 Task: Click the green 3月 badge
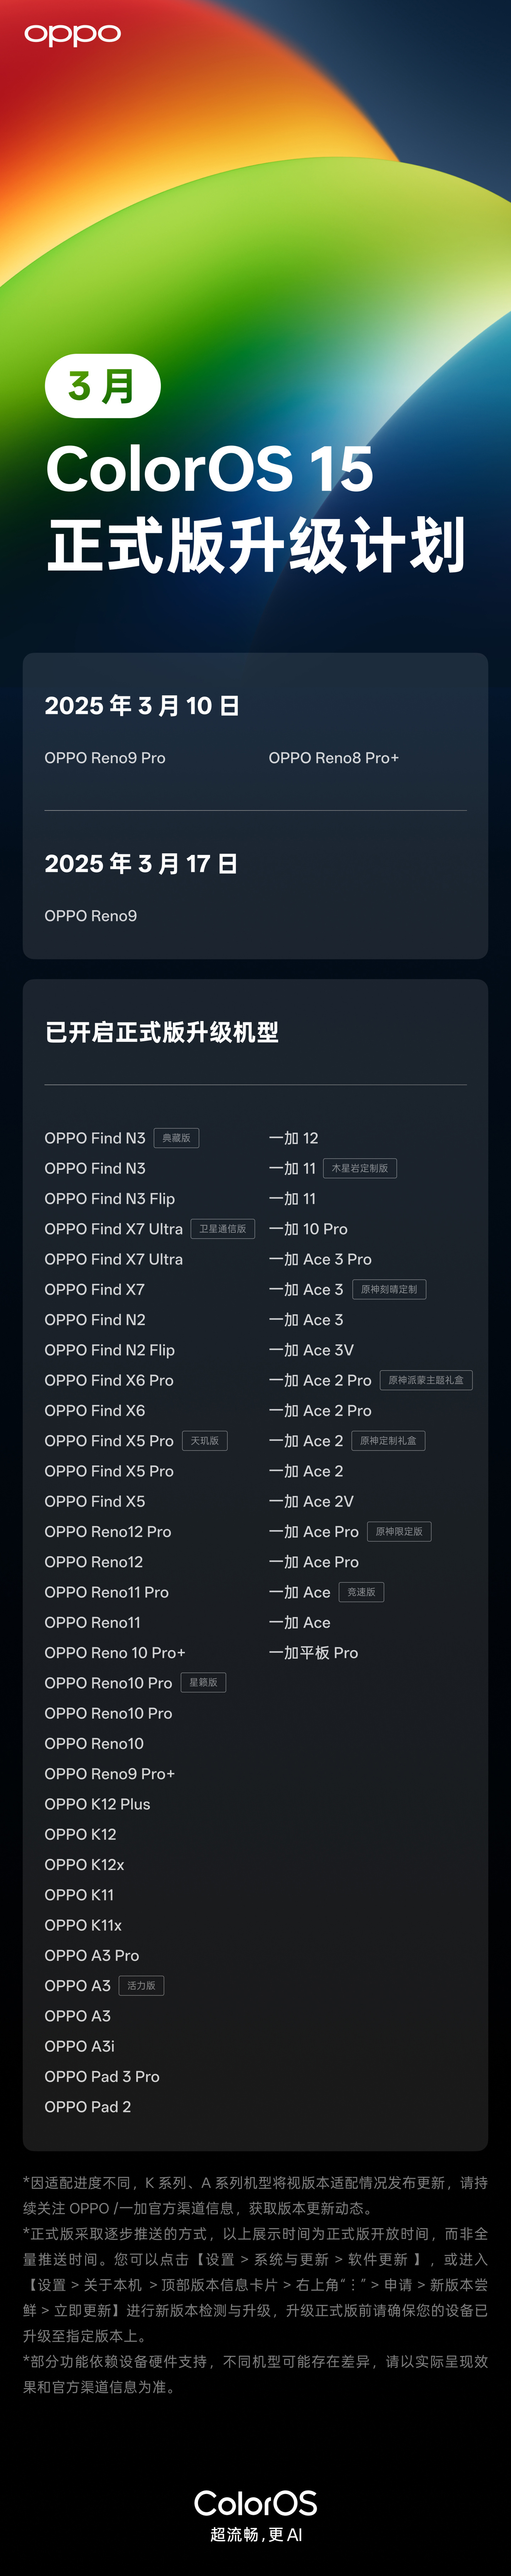point(102,386)
